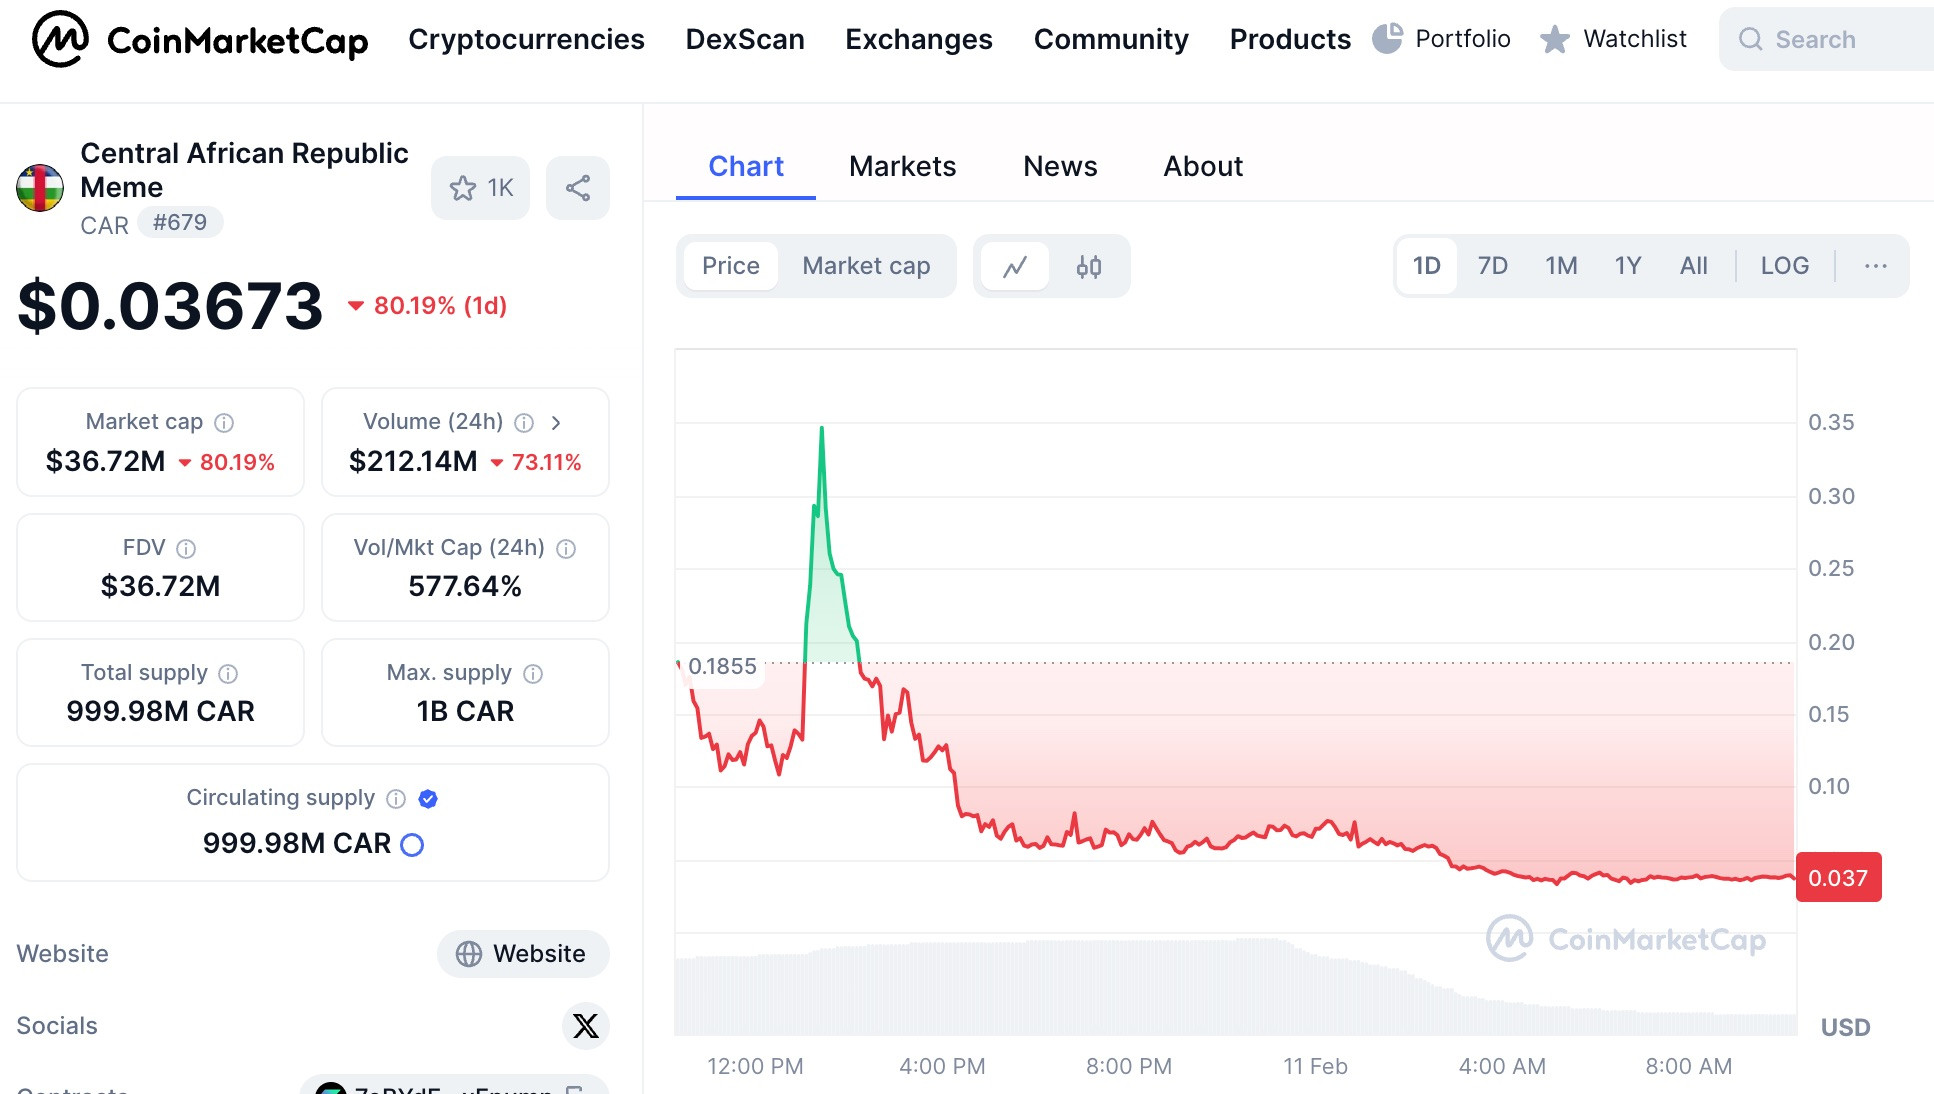Image resolution: width=1934 pixels, height=1094 pixels.
Task: Click the USD currency label on chart
Action: coord(1845,1028)
